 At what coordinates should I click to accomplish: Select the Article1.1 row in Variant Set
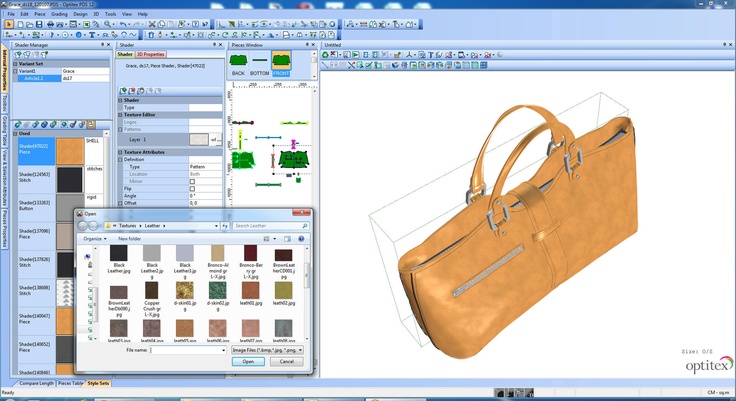(x=38, y=78)
